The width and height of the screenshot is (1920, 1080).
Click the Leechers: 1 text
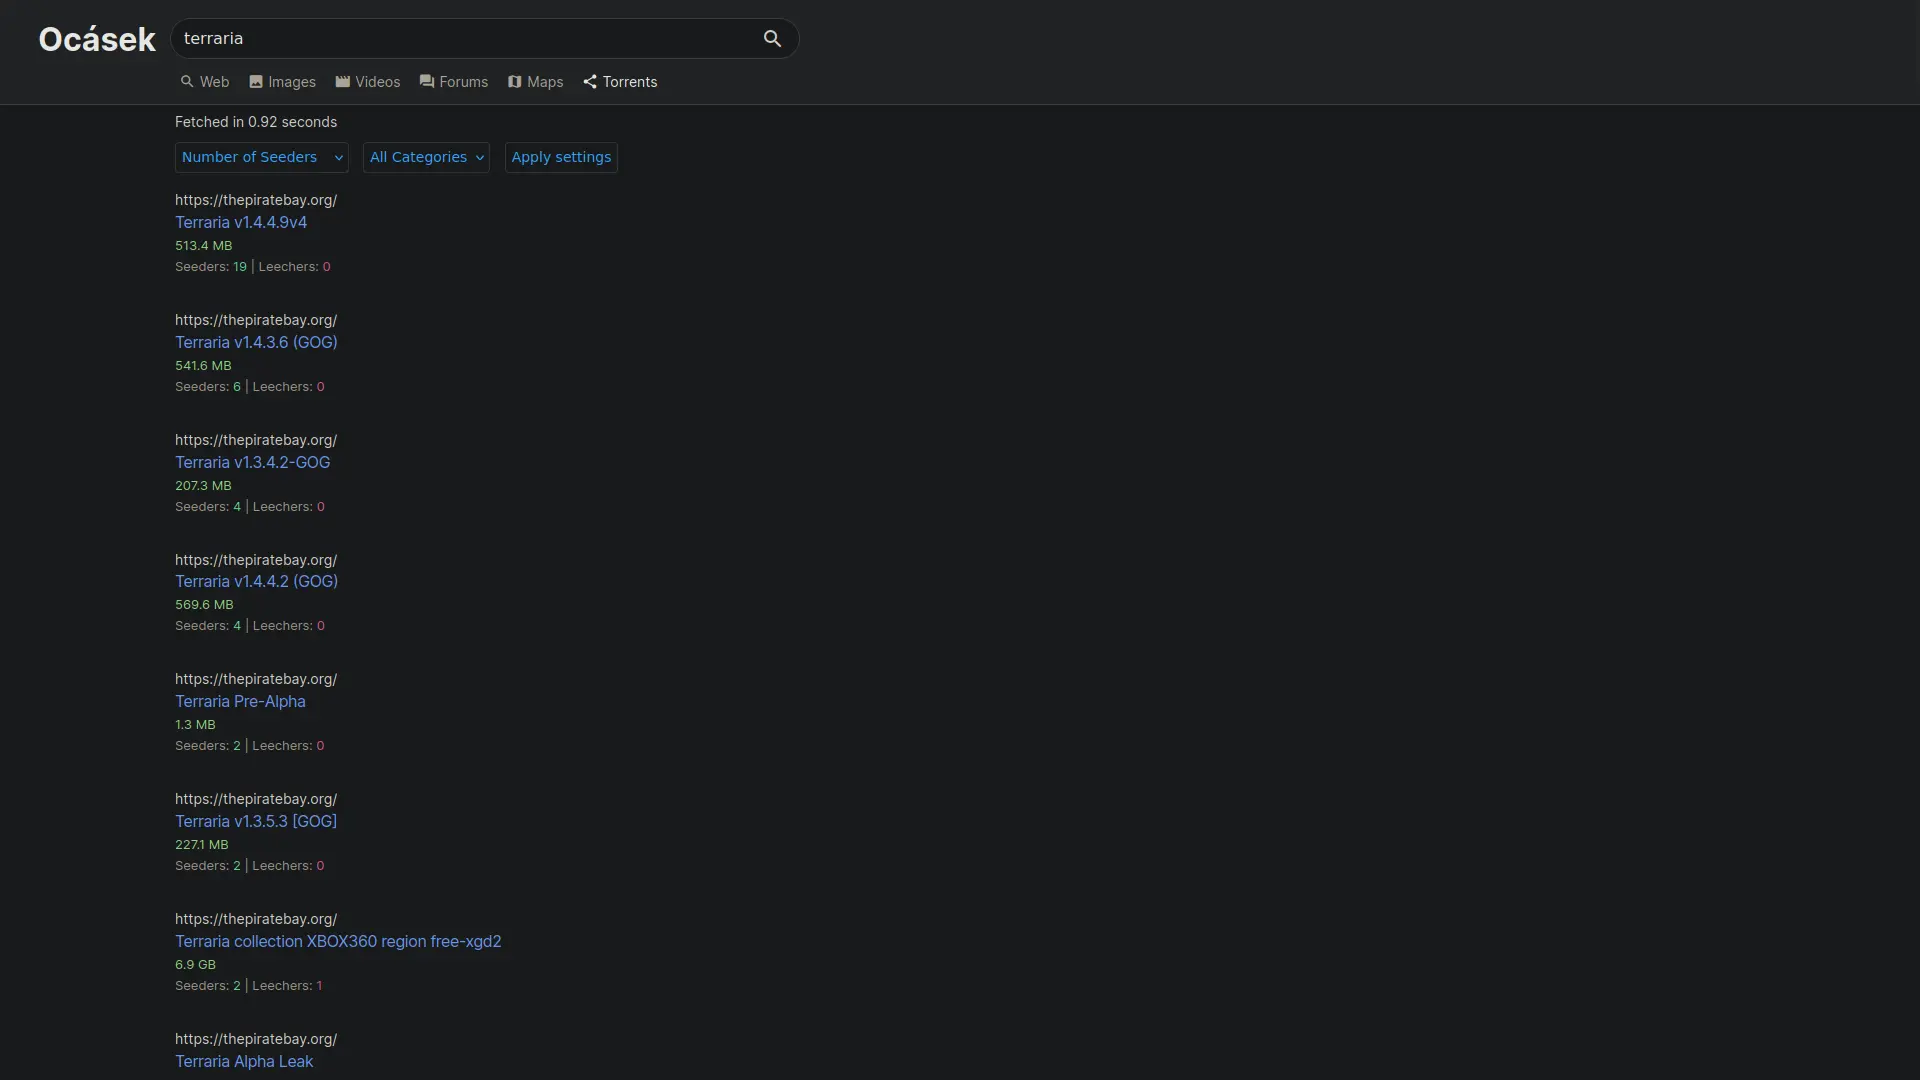(x=287, y=985)
